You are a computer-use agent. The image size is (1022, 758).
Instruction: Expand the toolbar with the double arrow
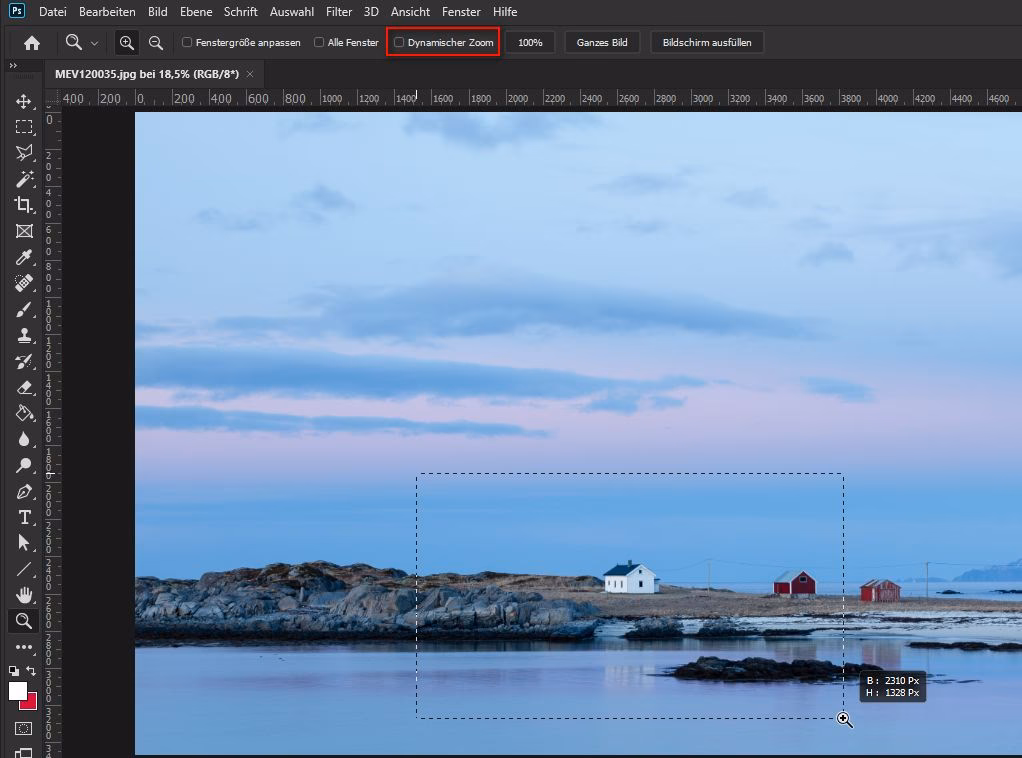[13, 66]
